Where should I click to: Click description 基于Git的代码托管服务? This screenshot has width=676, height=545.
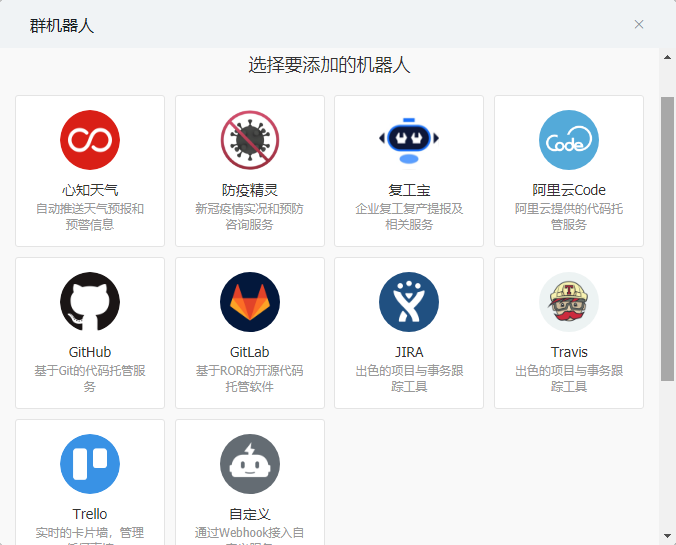[x=90, y=379]
